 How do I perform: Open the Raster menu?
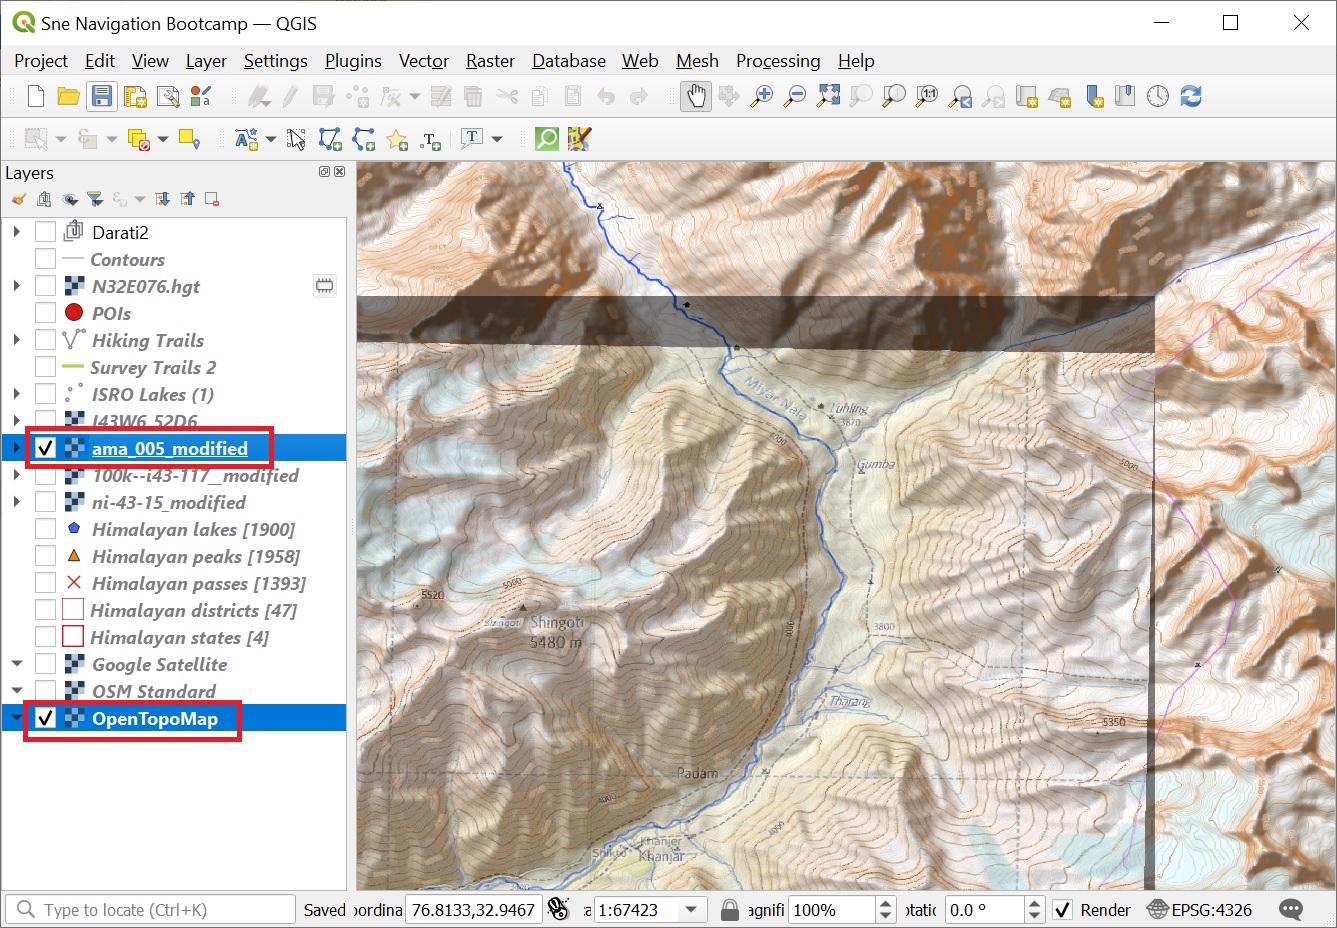coord(490,61)
